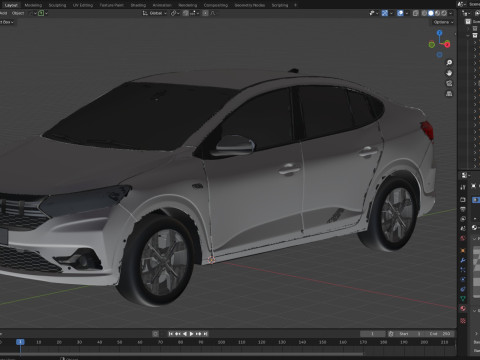Click the zoom magnifier viewport icon
The width and height of the screenshot is (480, 360).
(x=449, y=63)
